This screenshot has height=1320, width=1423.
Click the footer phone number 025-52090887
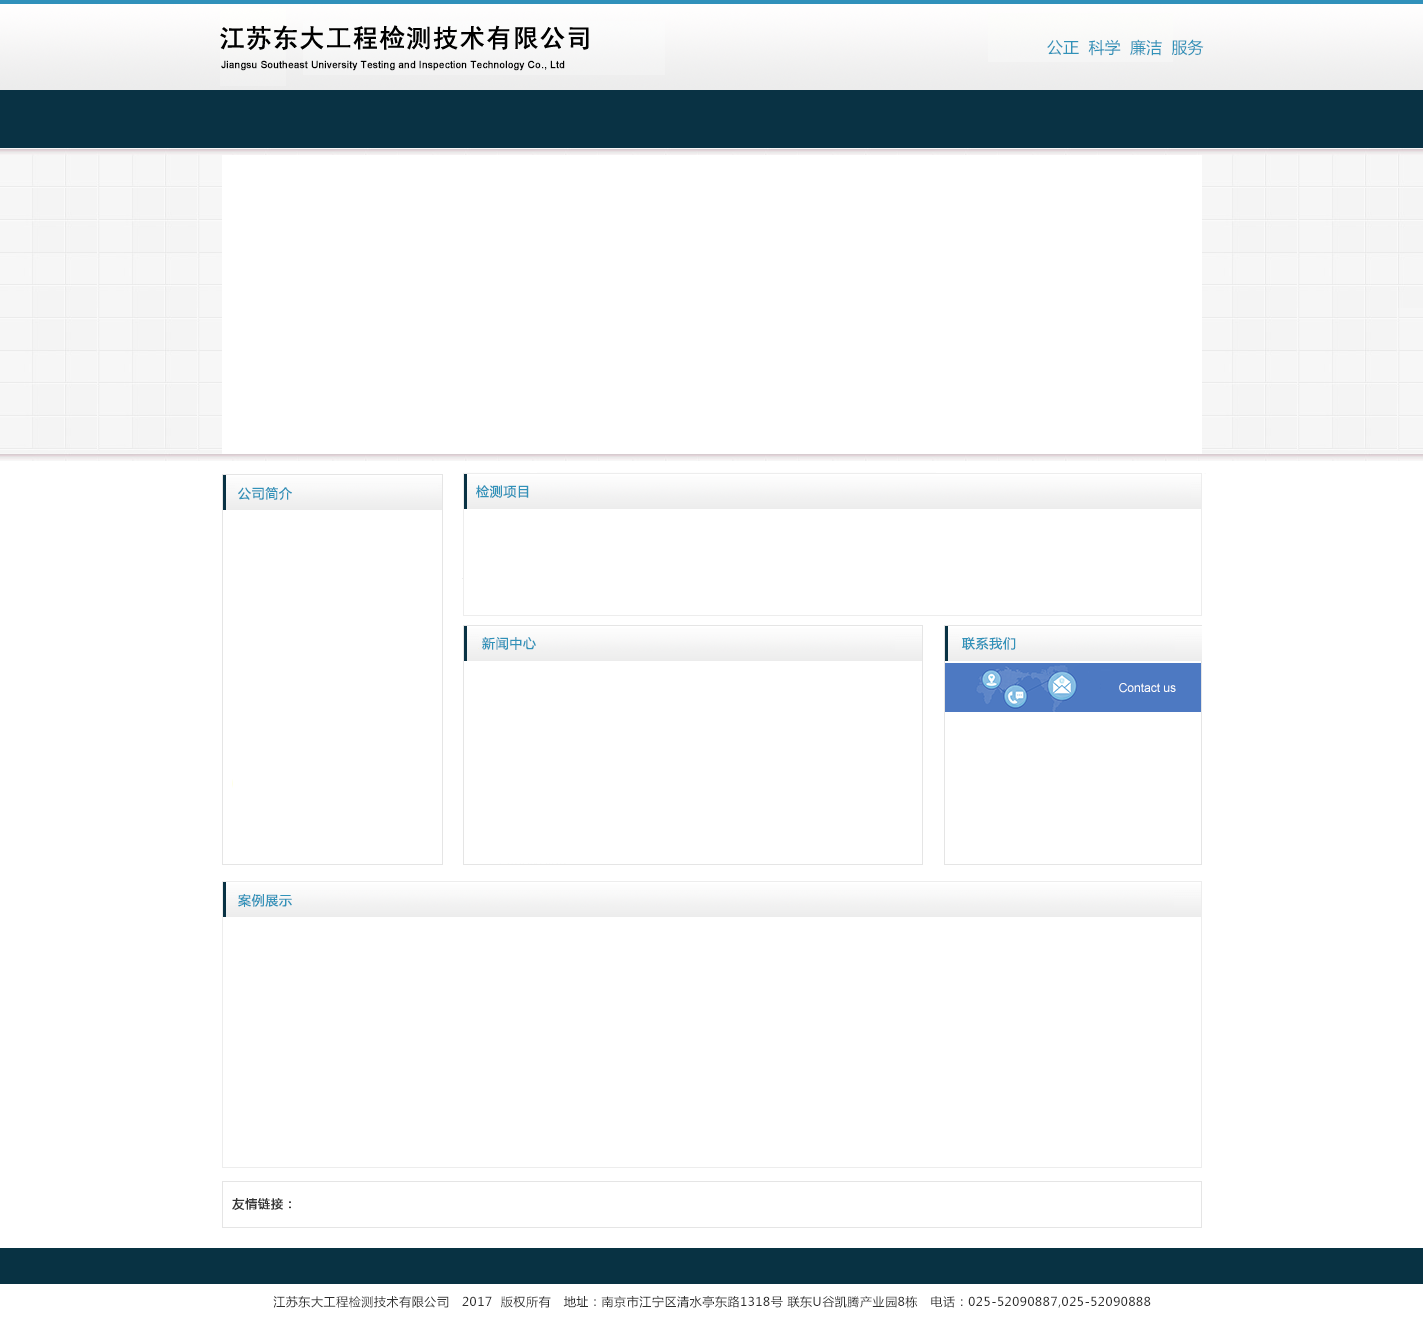(x=1012, y=1302)
